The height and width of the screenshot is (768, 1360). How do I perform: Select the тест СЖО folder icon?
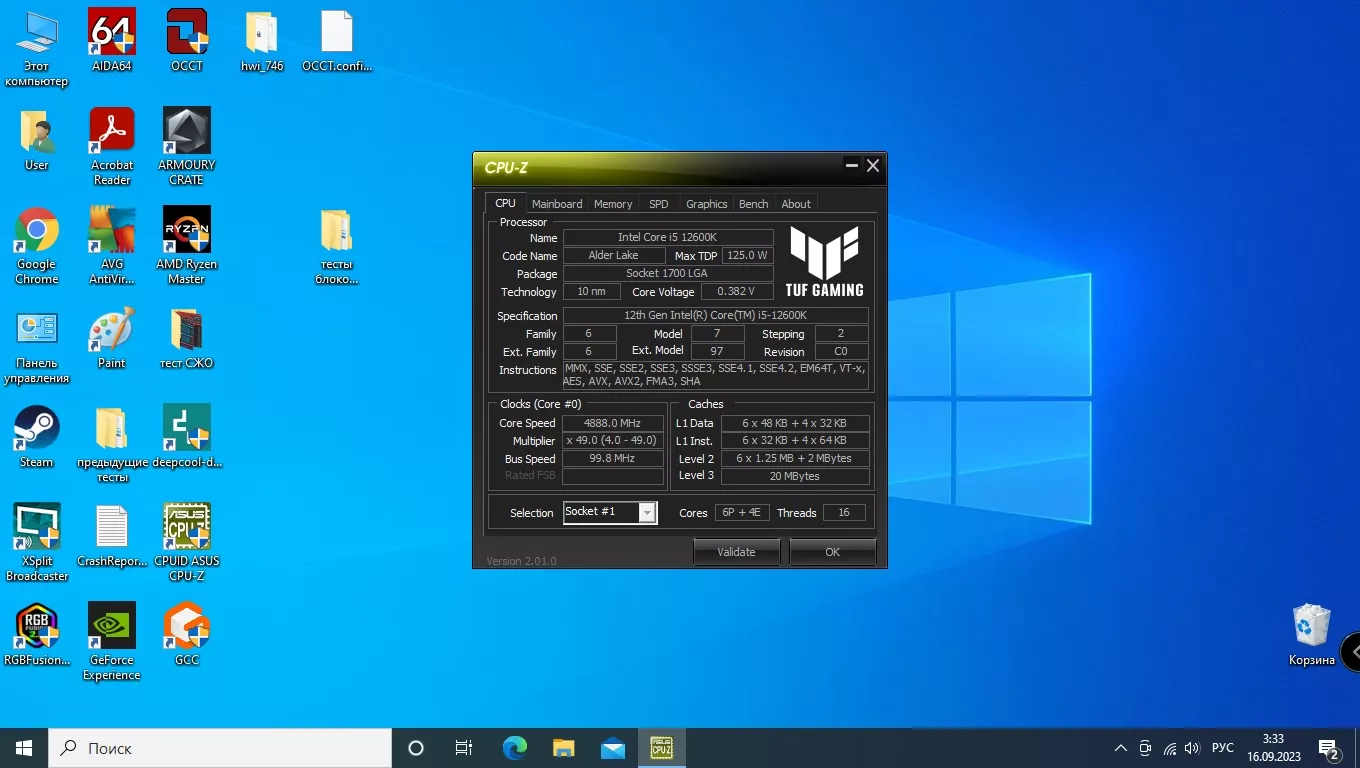(187, 338)
